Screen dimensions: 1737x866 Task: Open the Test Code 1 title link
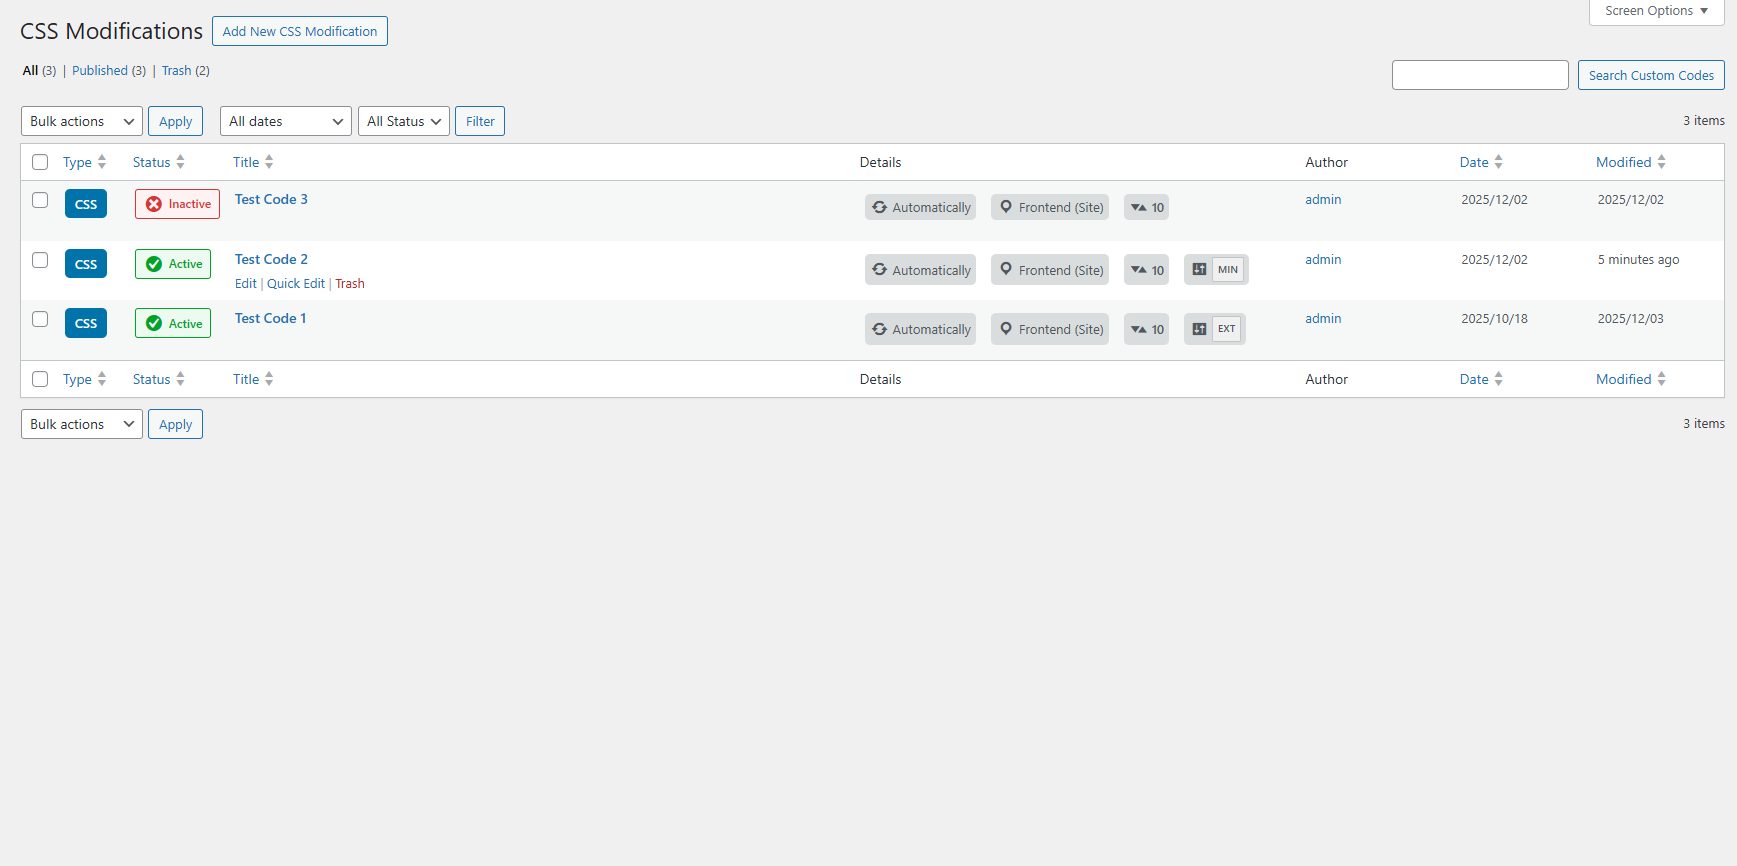[x=270, y=318]
